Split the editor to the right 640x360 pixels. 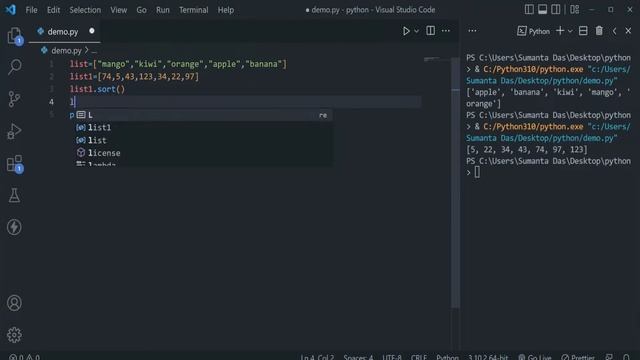(x=431, y=31)
